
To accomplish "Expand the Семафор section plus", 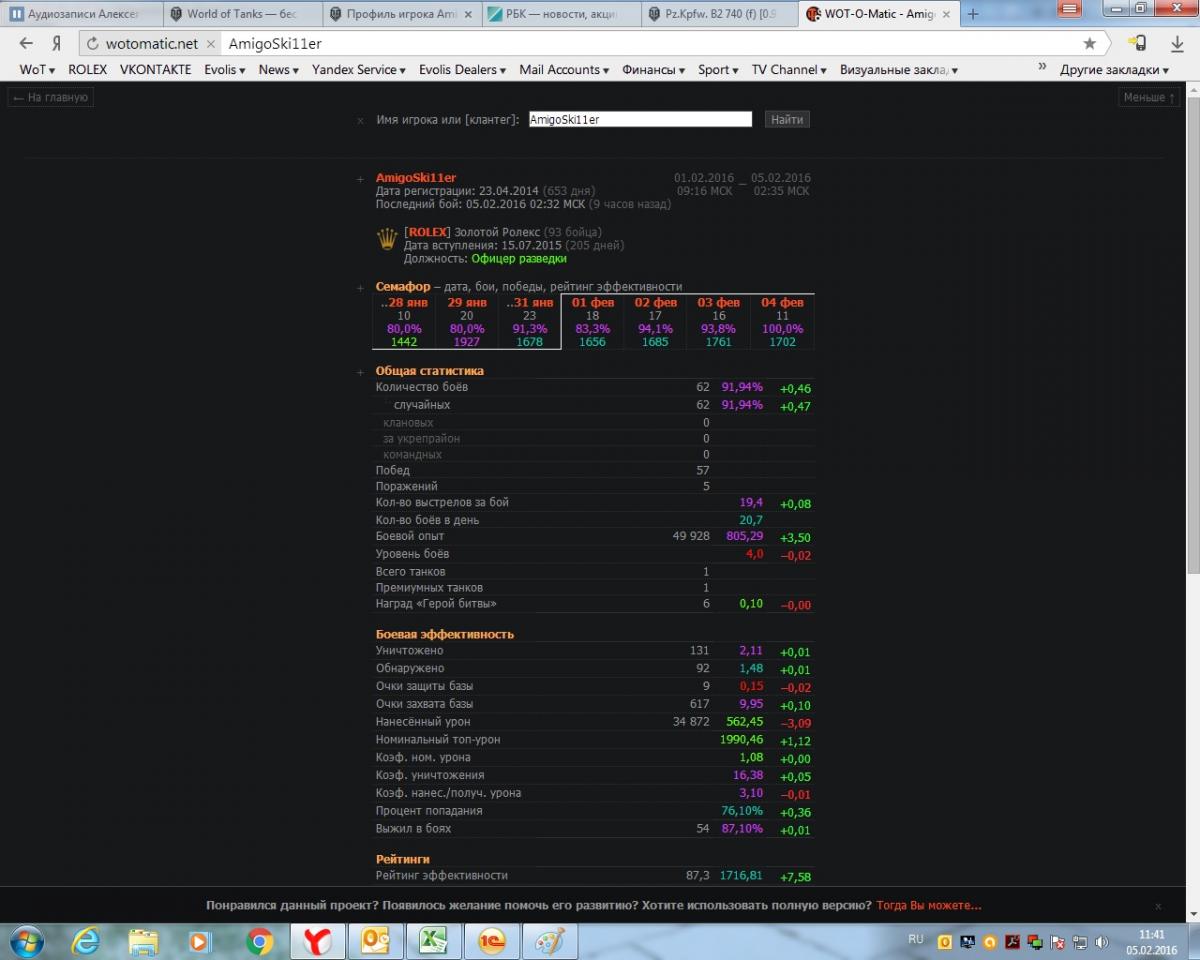I will tap(361, 288).
